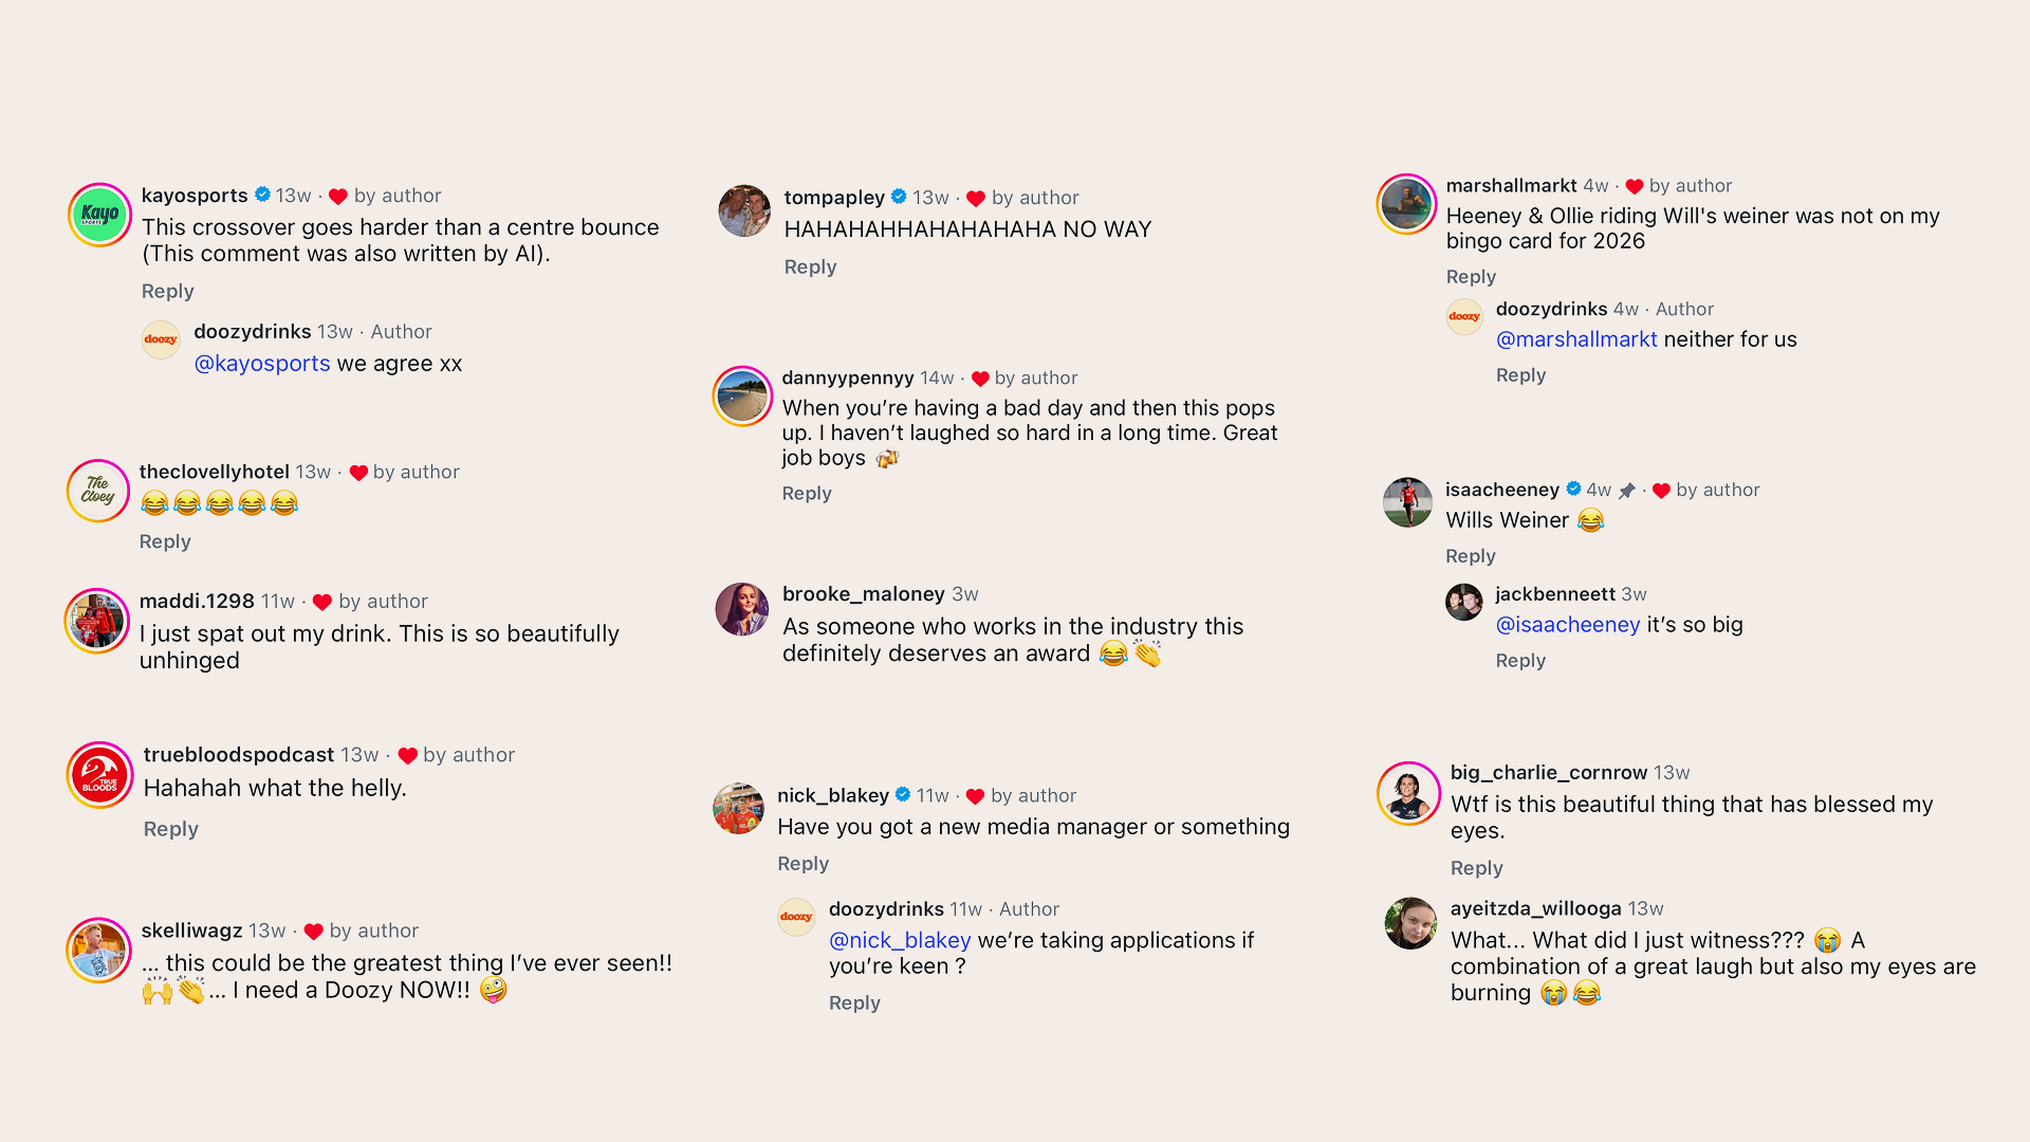Click the True Bloods podcast avatar
Viewport: 2030px width, 1142px height.
(x=99, y=775)
